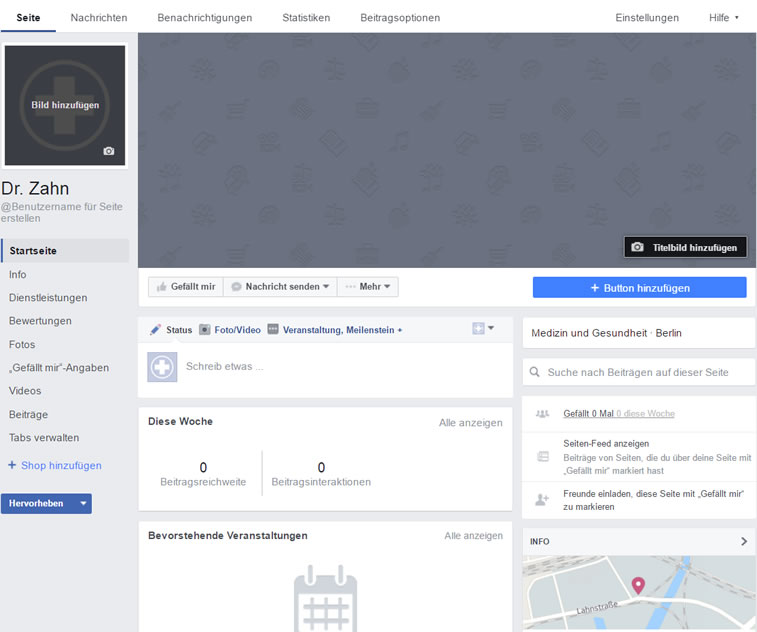The width and height of the screenshot is (757, 632).
Task: Click the large calendar placeholder icon
Action: tap(325, 599)
